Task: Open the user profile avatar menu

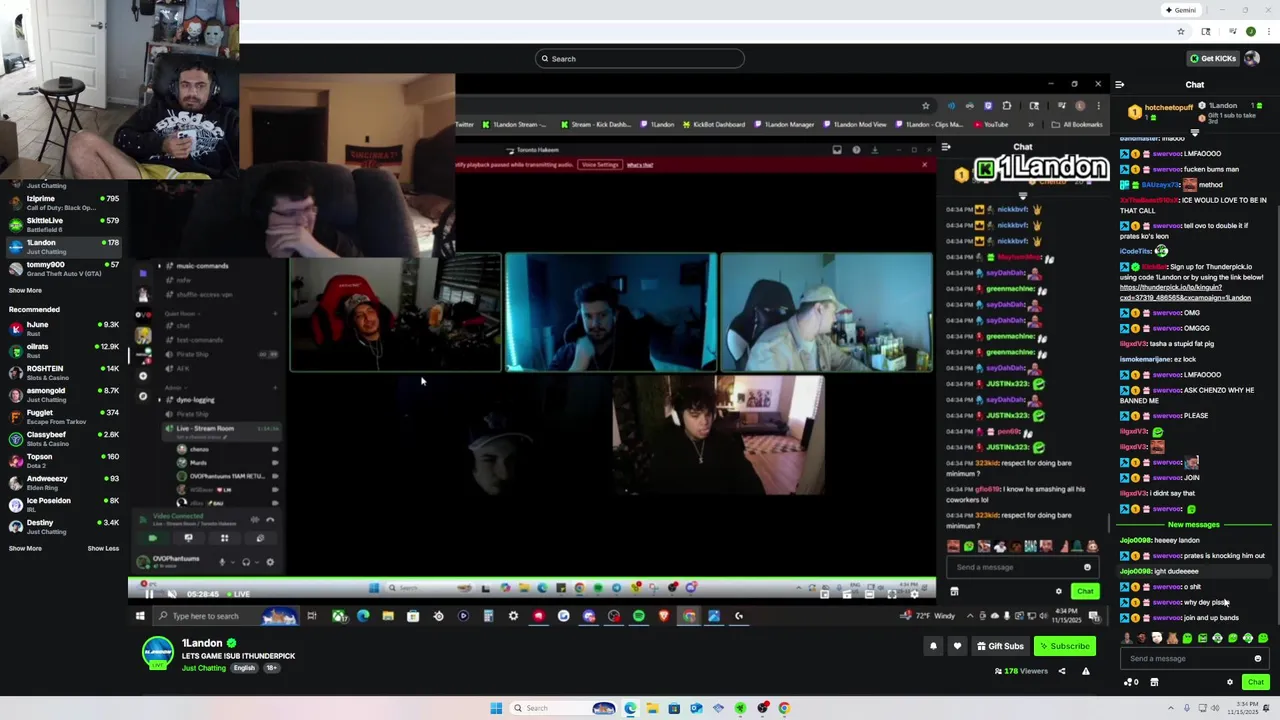Action: 1252,58
